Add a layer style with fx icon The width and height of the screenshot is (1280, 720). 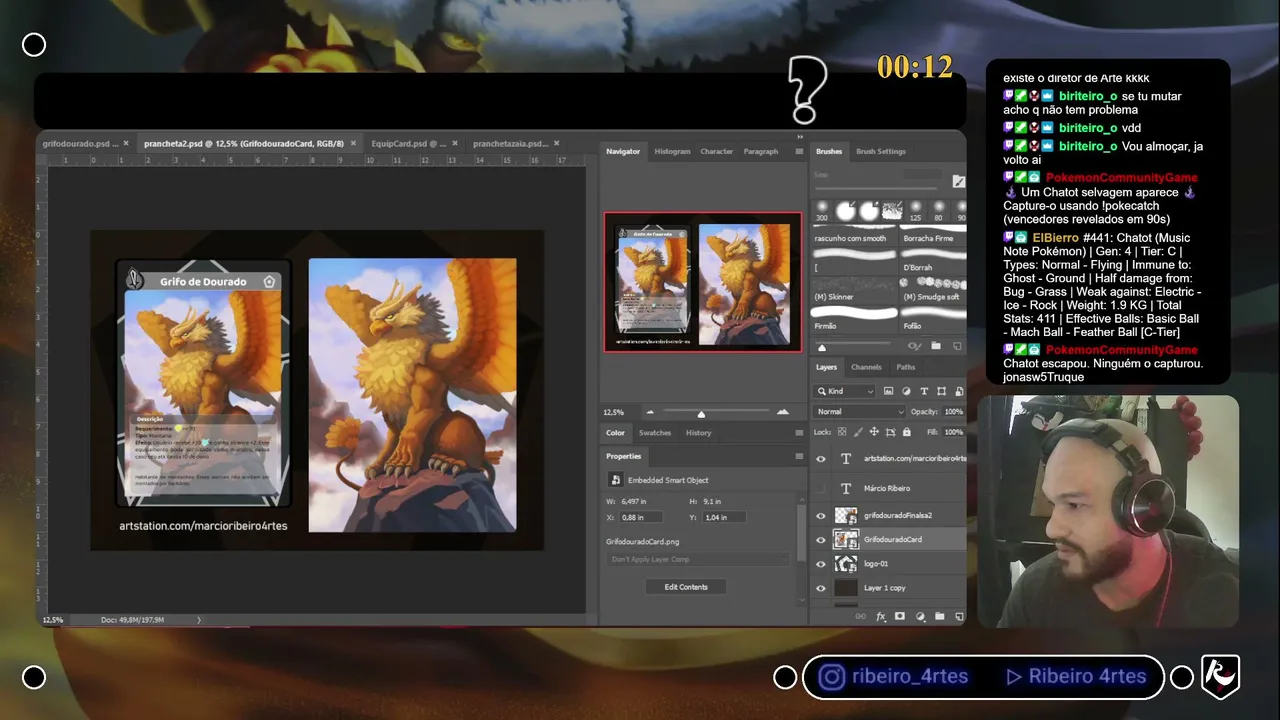tap(881, 617)
